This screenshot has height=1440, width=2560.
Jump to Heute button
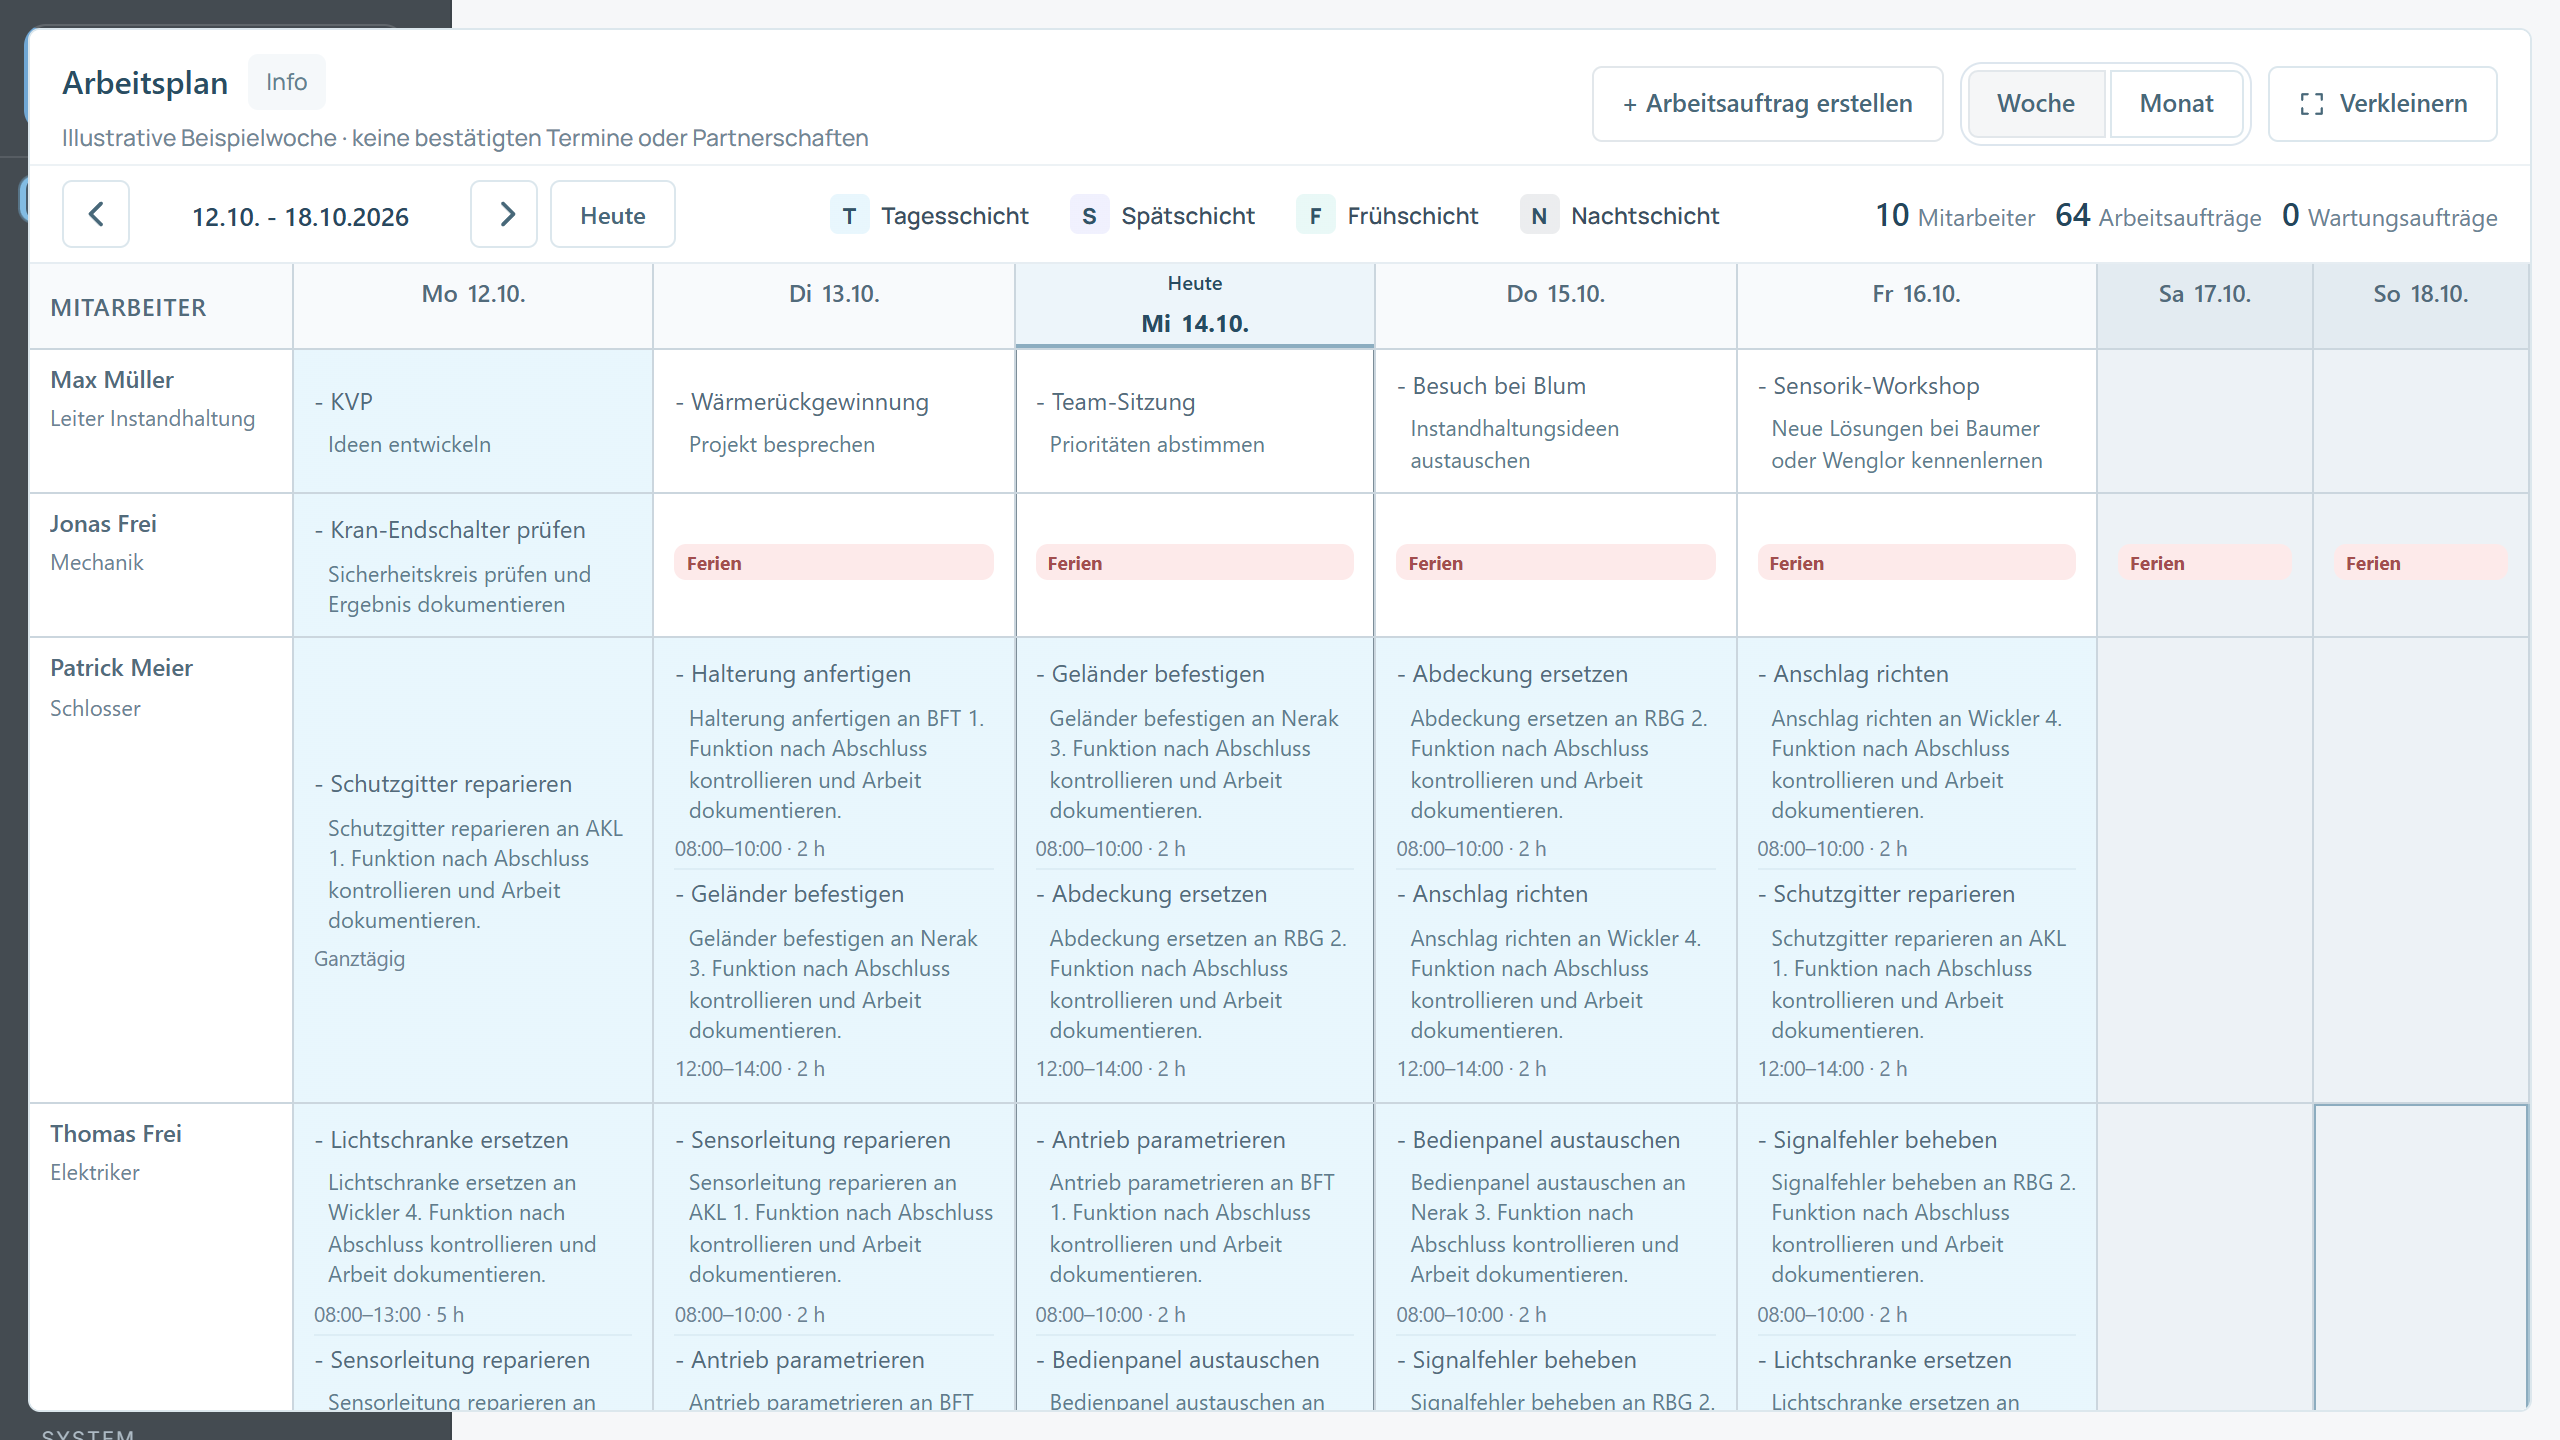tap(613, 214)
